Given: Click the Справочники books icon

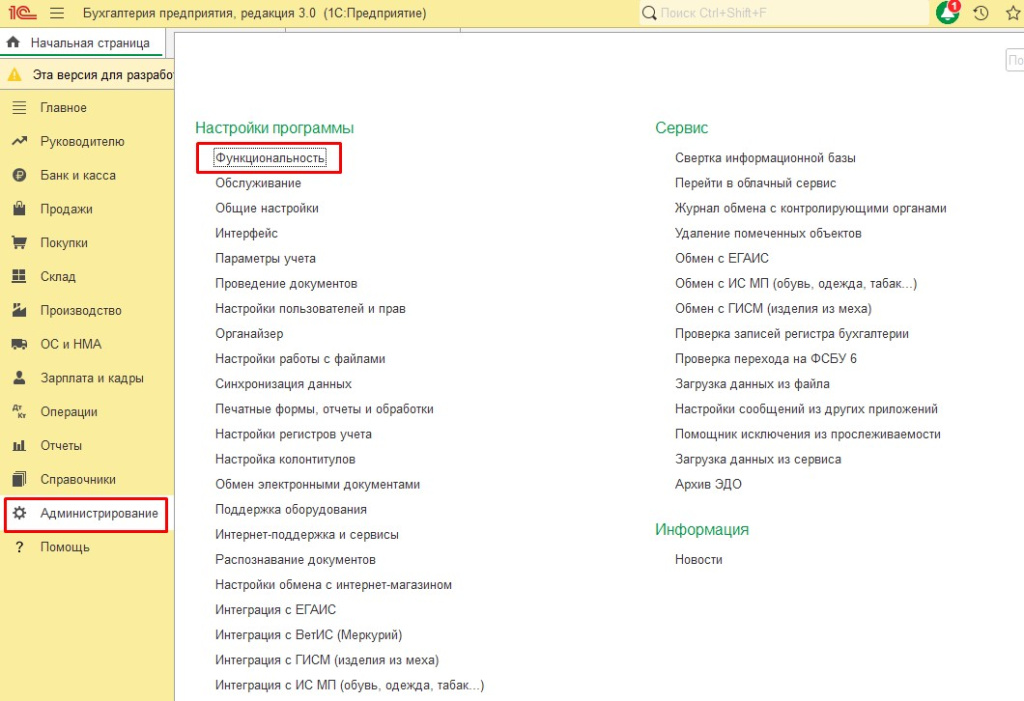Looking at the screenshot, I should [x=20, y=479].
